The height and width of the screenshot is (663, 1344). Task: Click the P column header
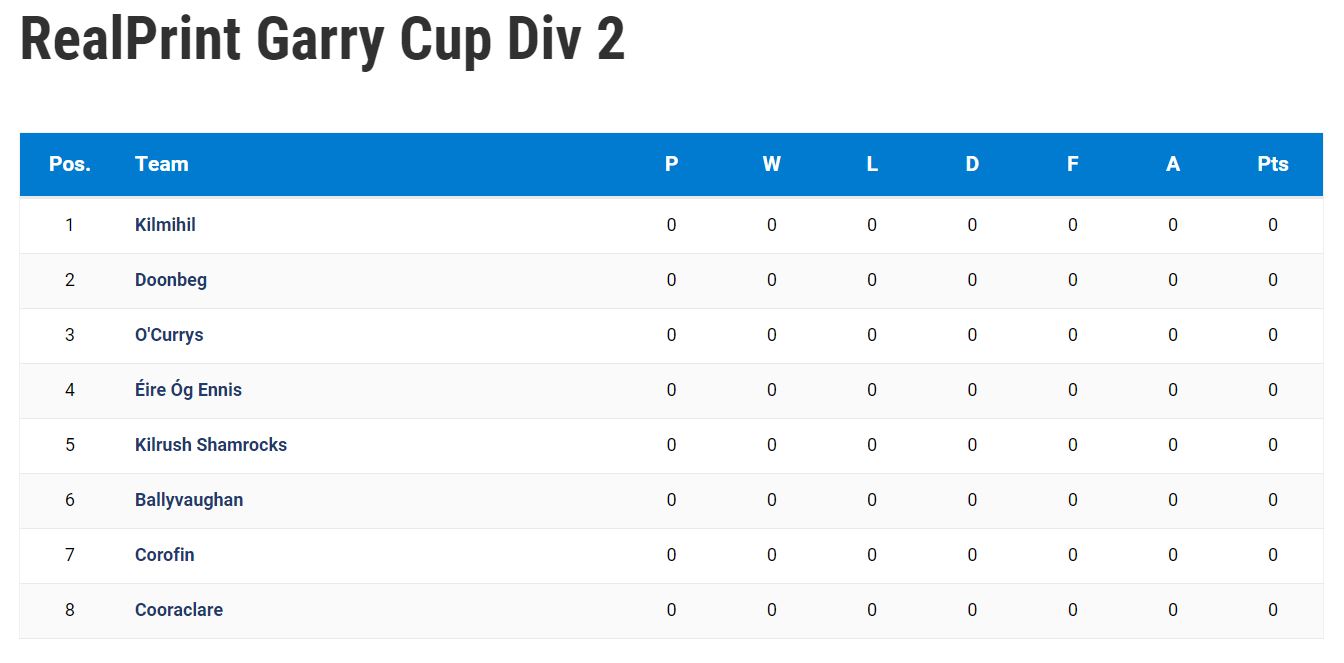671,164
